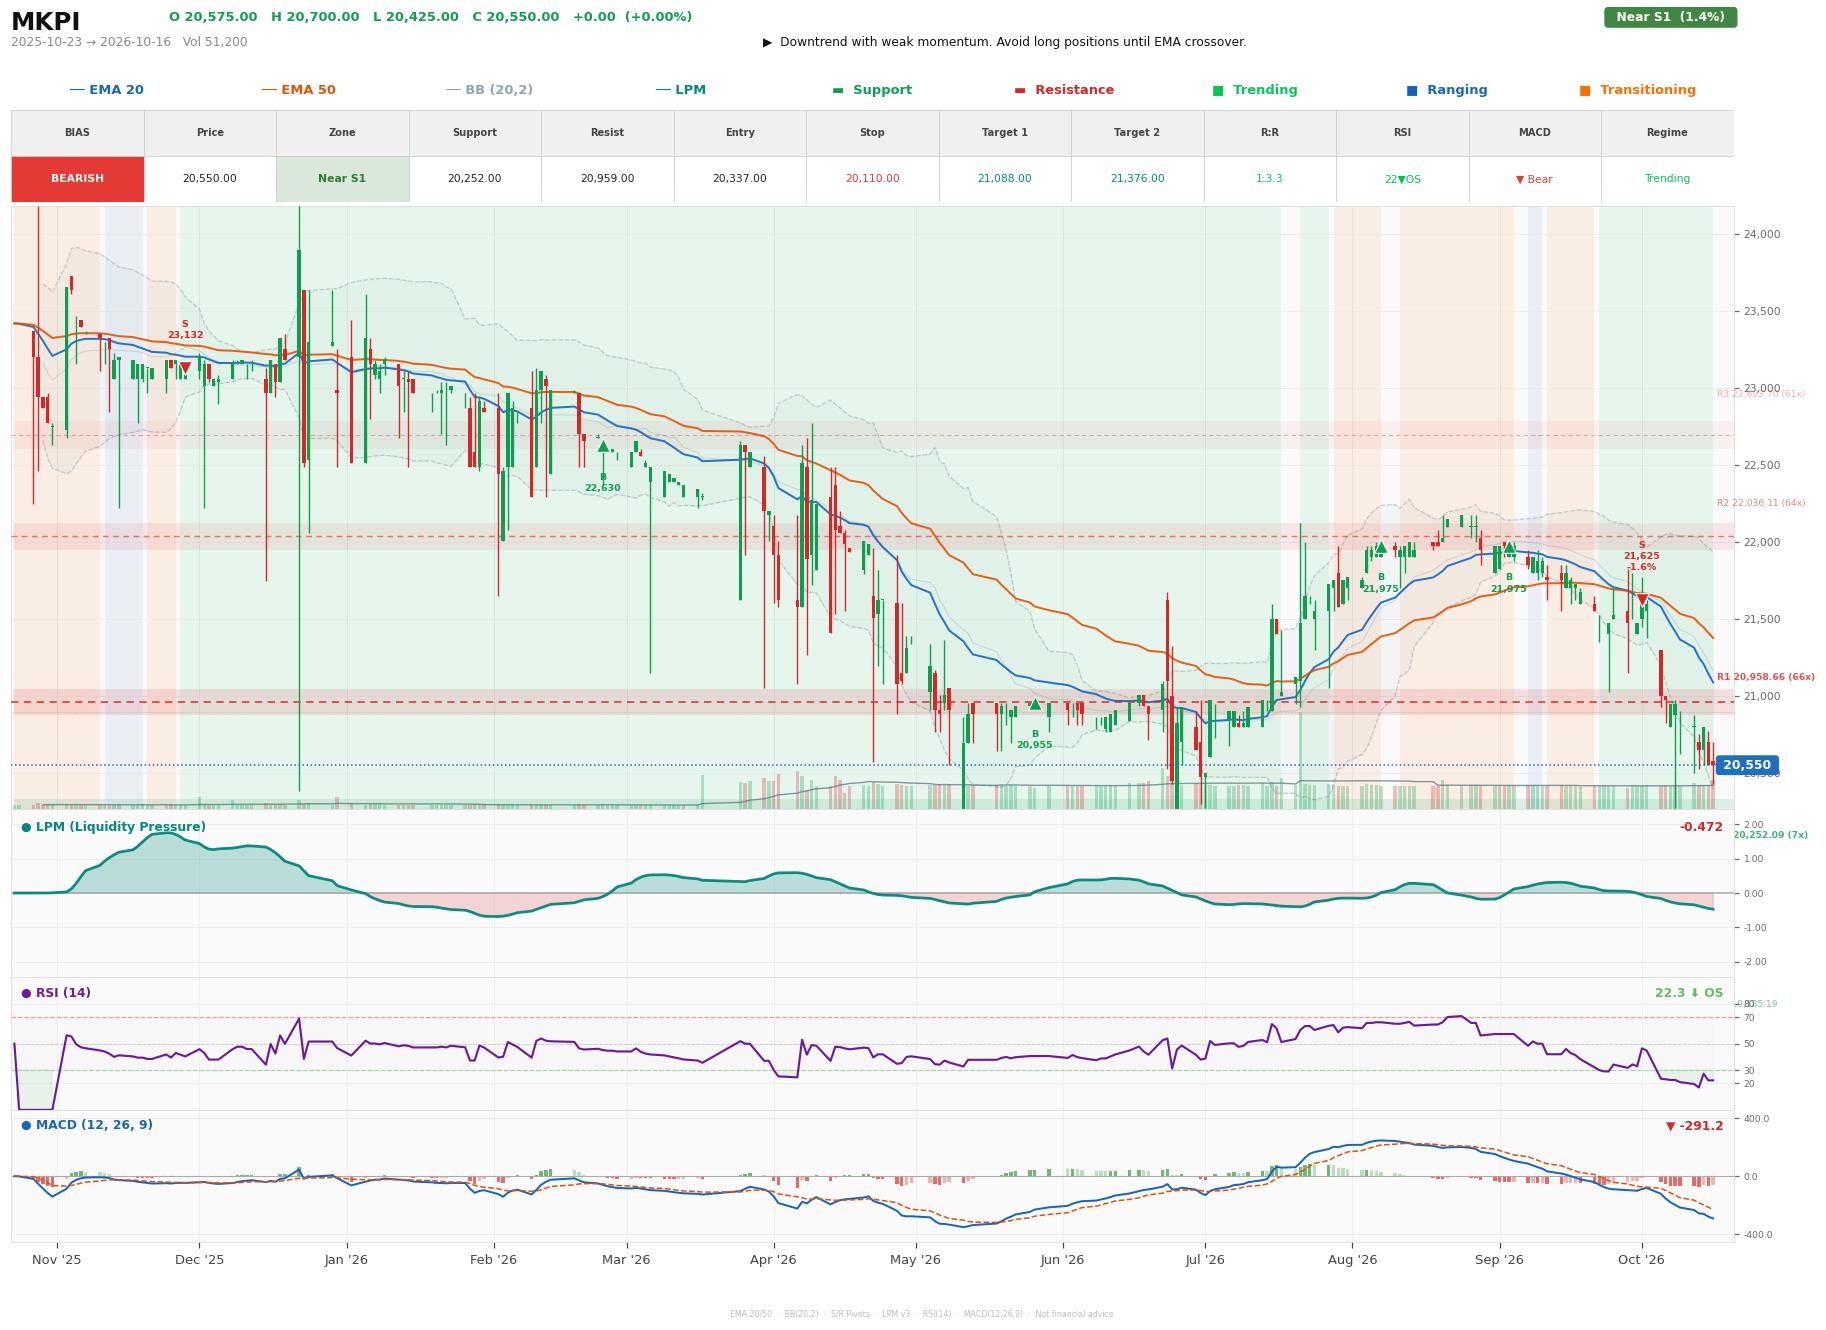Click the Near S1 zone cell
Screen dimensions: 1826x1330
coord(342,179)
